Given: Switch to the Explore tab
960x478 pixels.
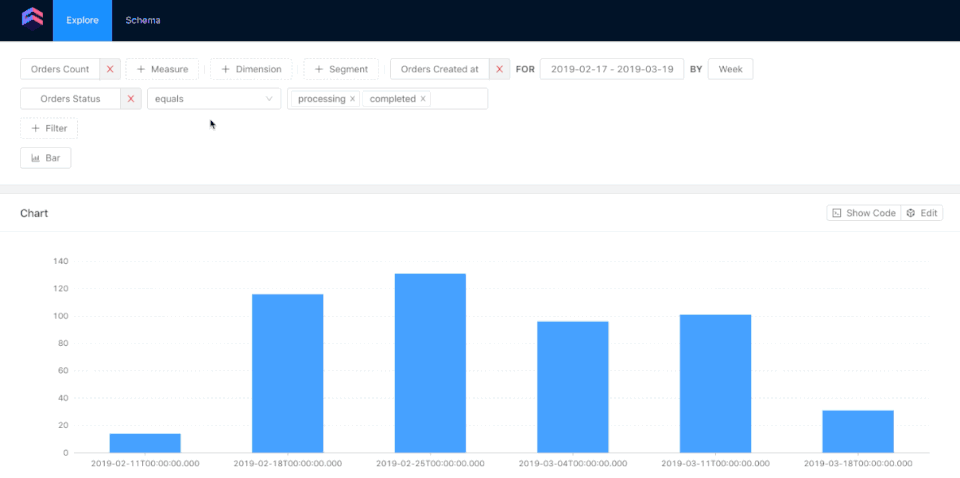Looking at the screenshot, I should (x=83, y=20).
